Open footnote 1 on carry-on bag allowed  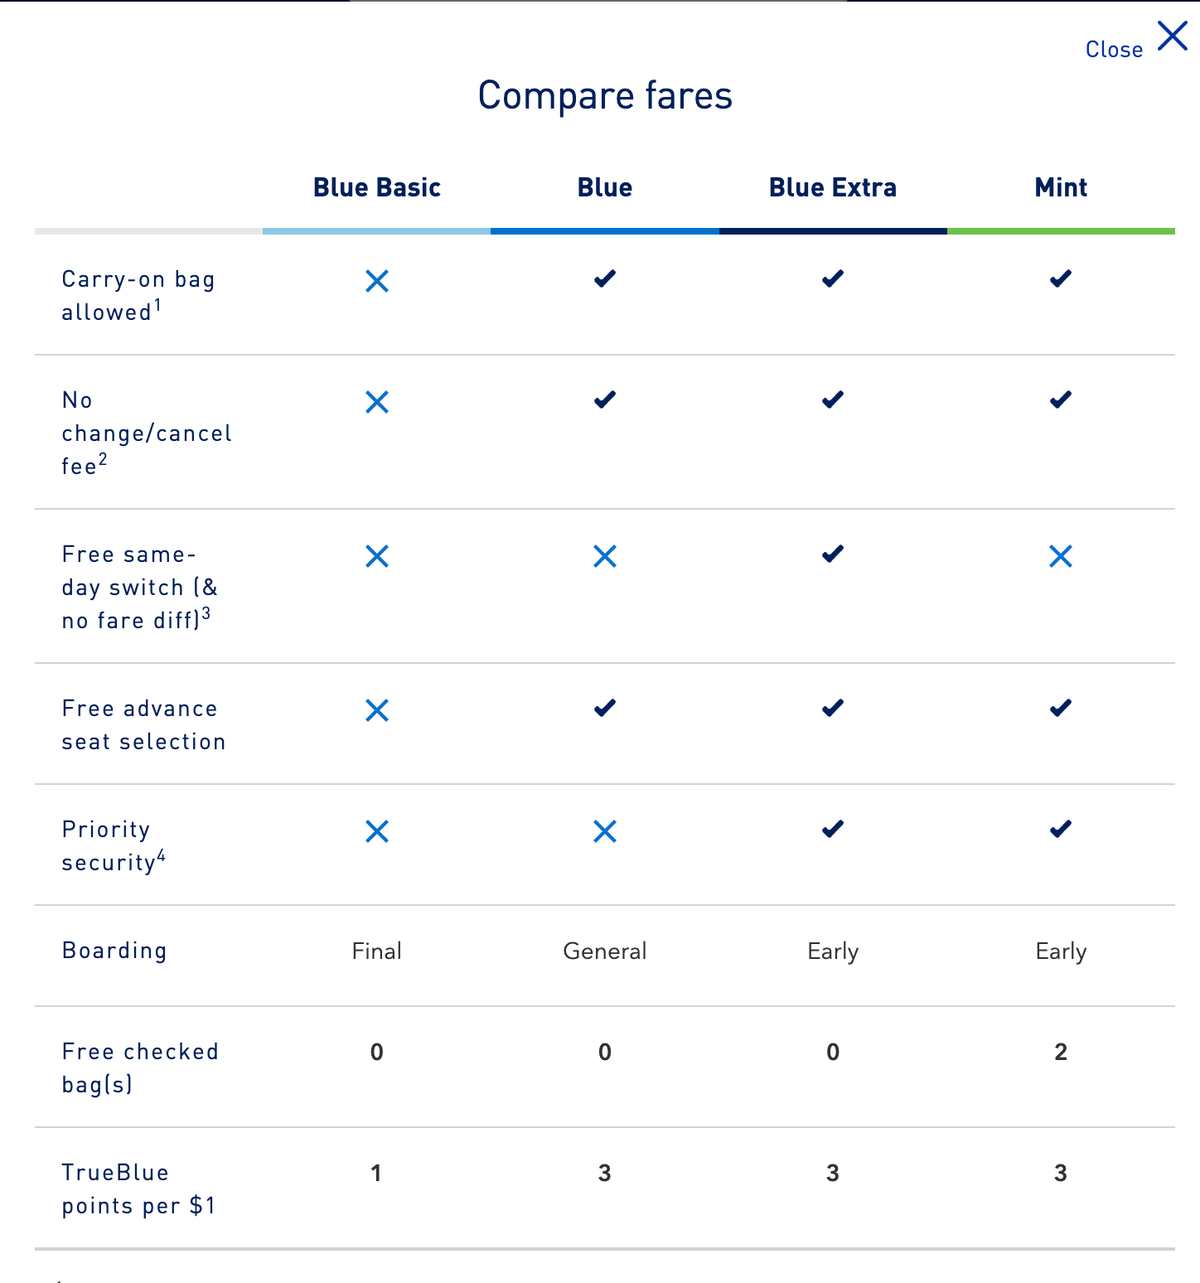tap(158, 305)
